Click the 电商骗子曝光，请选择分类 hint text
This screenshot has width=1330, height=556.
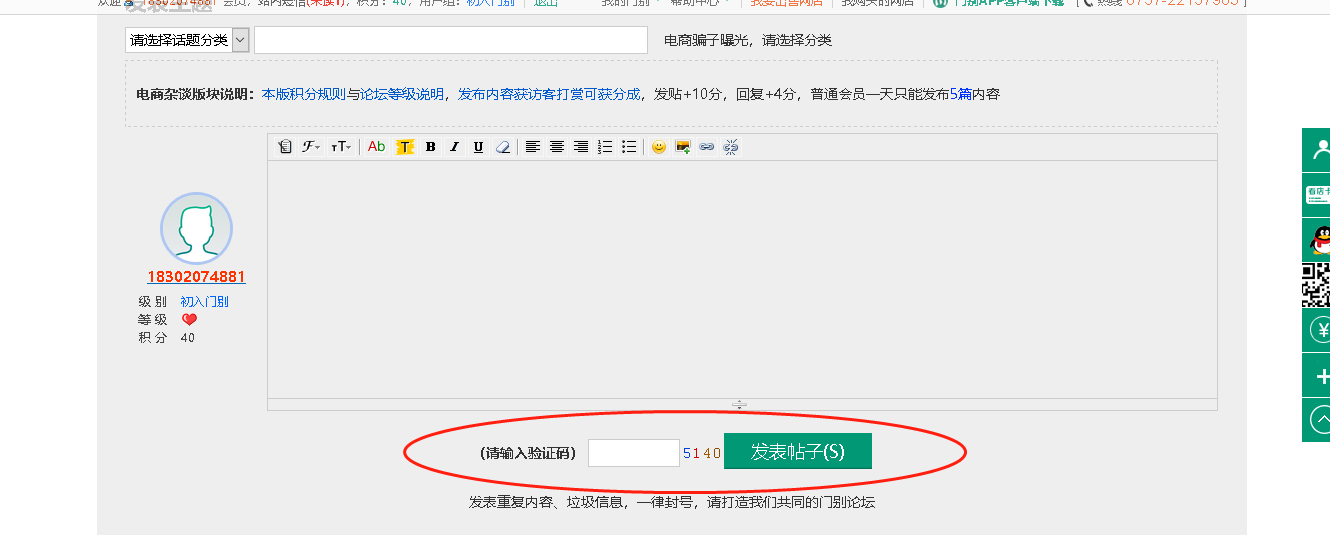pos(748,40)
